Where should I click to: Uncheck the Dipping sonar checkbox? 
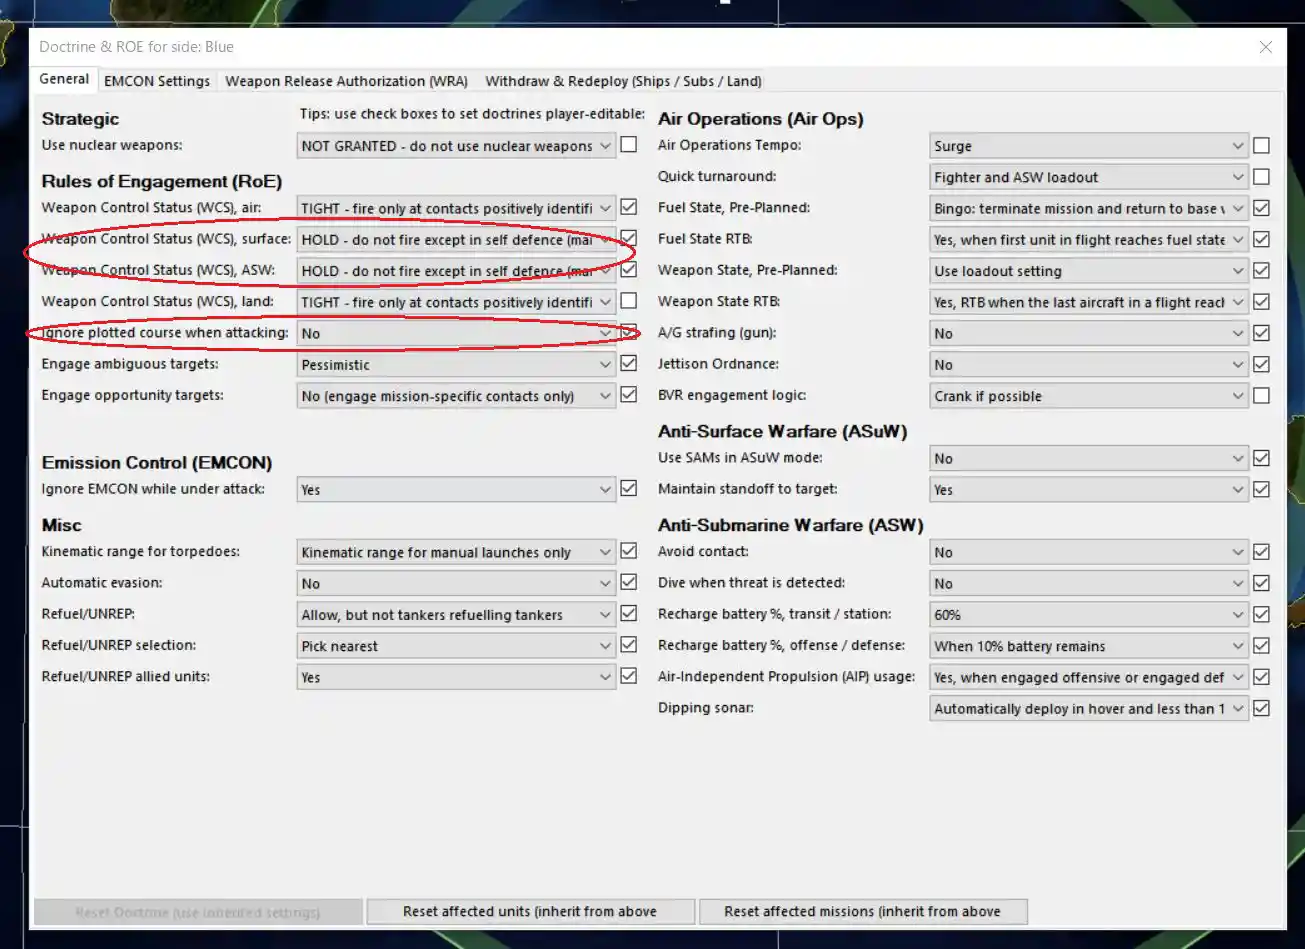tap(1261, 708)
